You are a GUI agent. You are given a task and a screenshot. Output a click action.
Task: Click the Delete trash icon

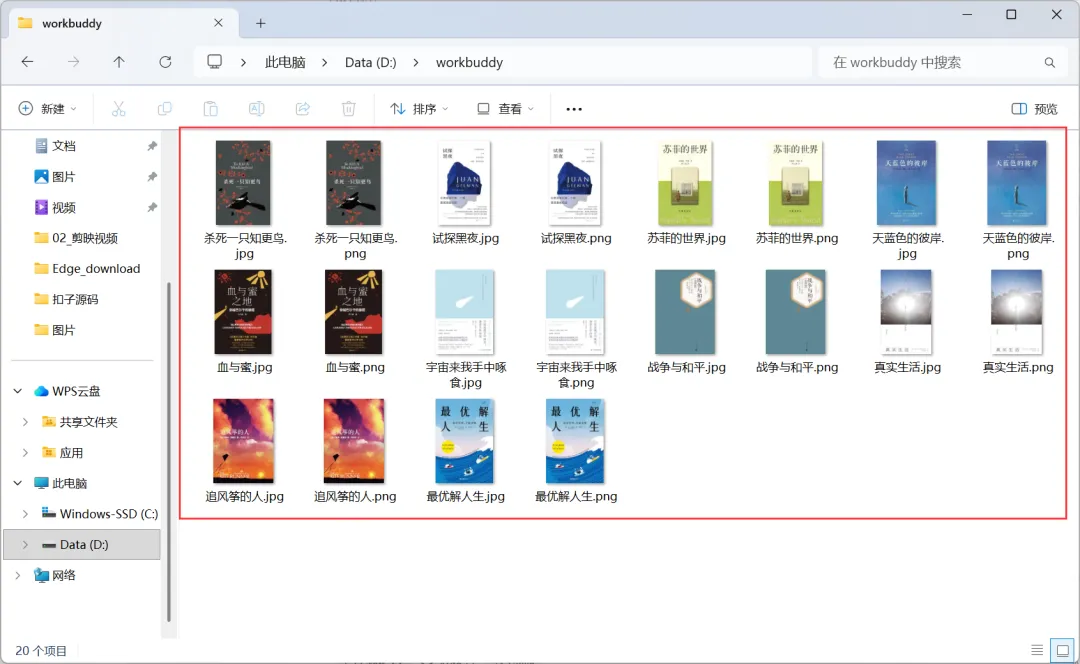click(349, 109)
